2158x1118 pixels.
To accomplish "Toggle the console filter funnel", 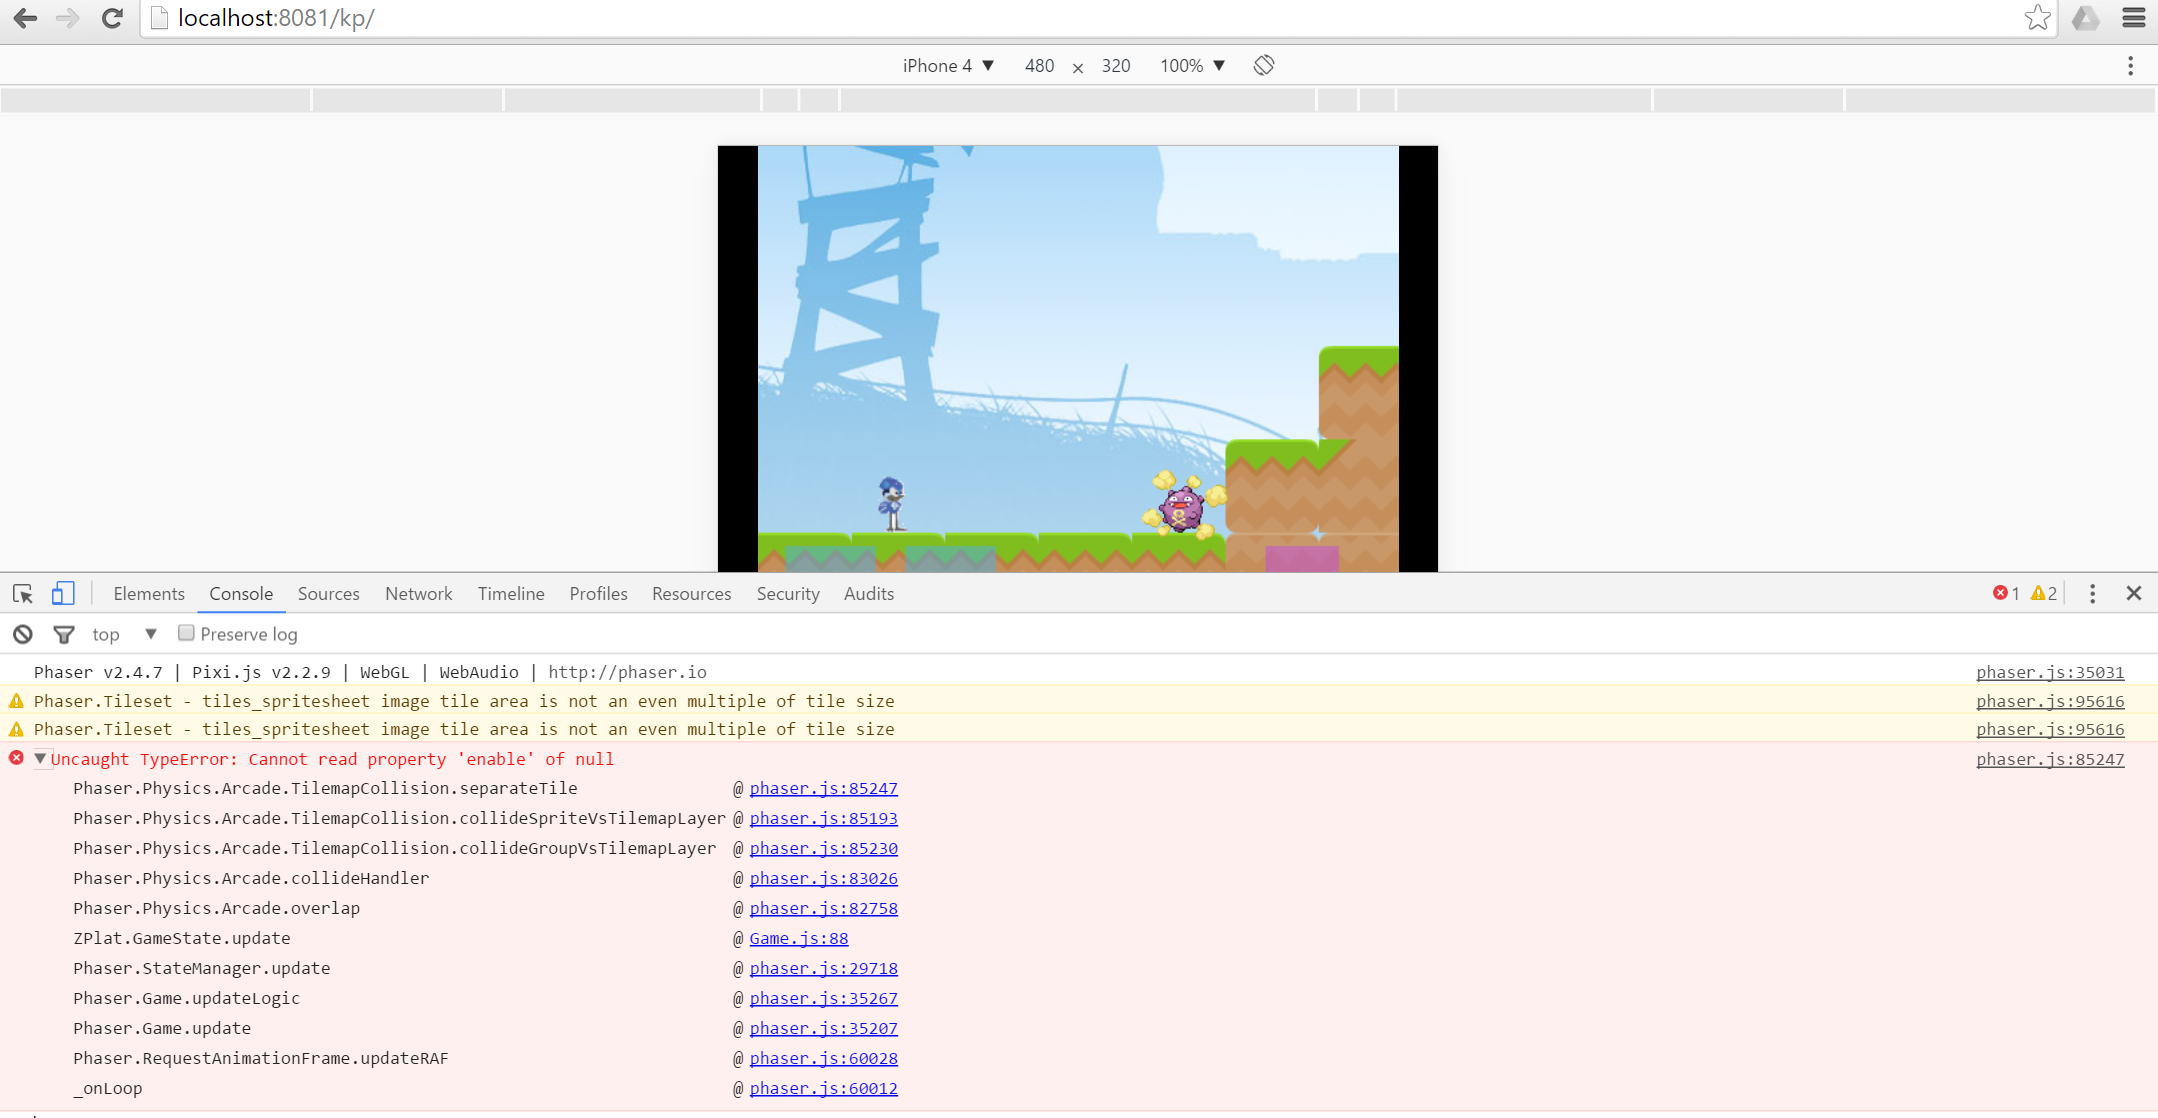I will [x=64, y=634].
